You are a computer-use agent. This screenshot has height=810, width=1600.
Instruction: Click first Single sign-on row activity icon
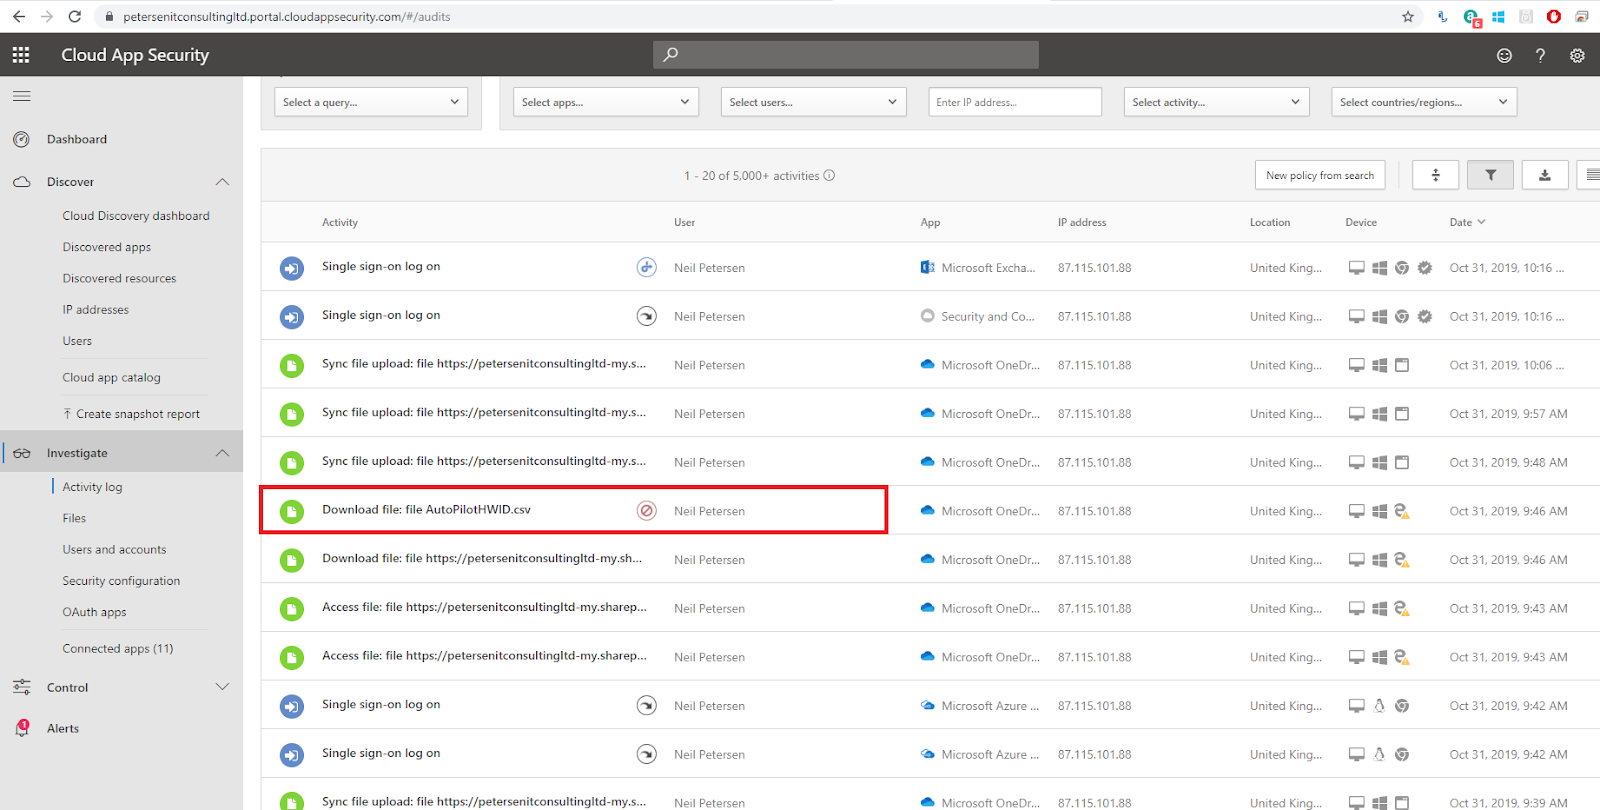point(291,268)
